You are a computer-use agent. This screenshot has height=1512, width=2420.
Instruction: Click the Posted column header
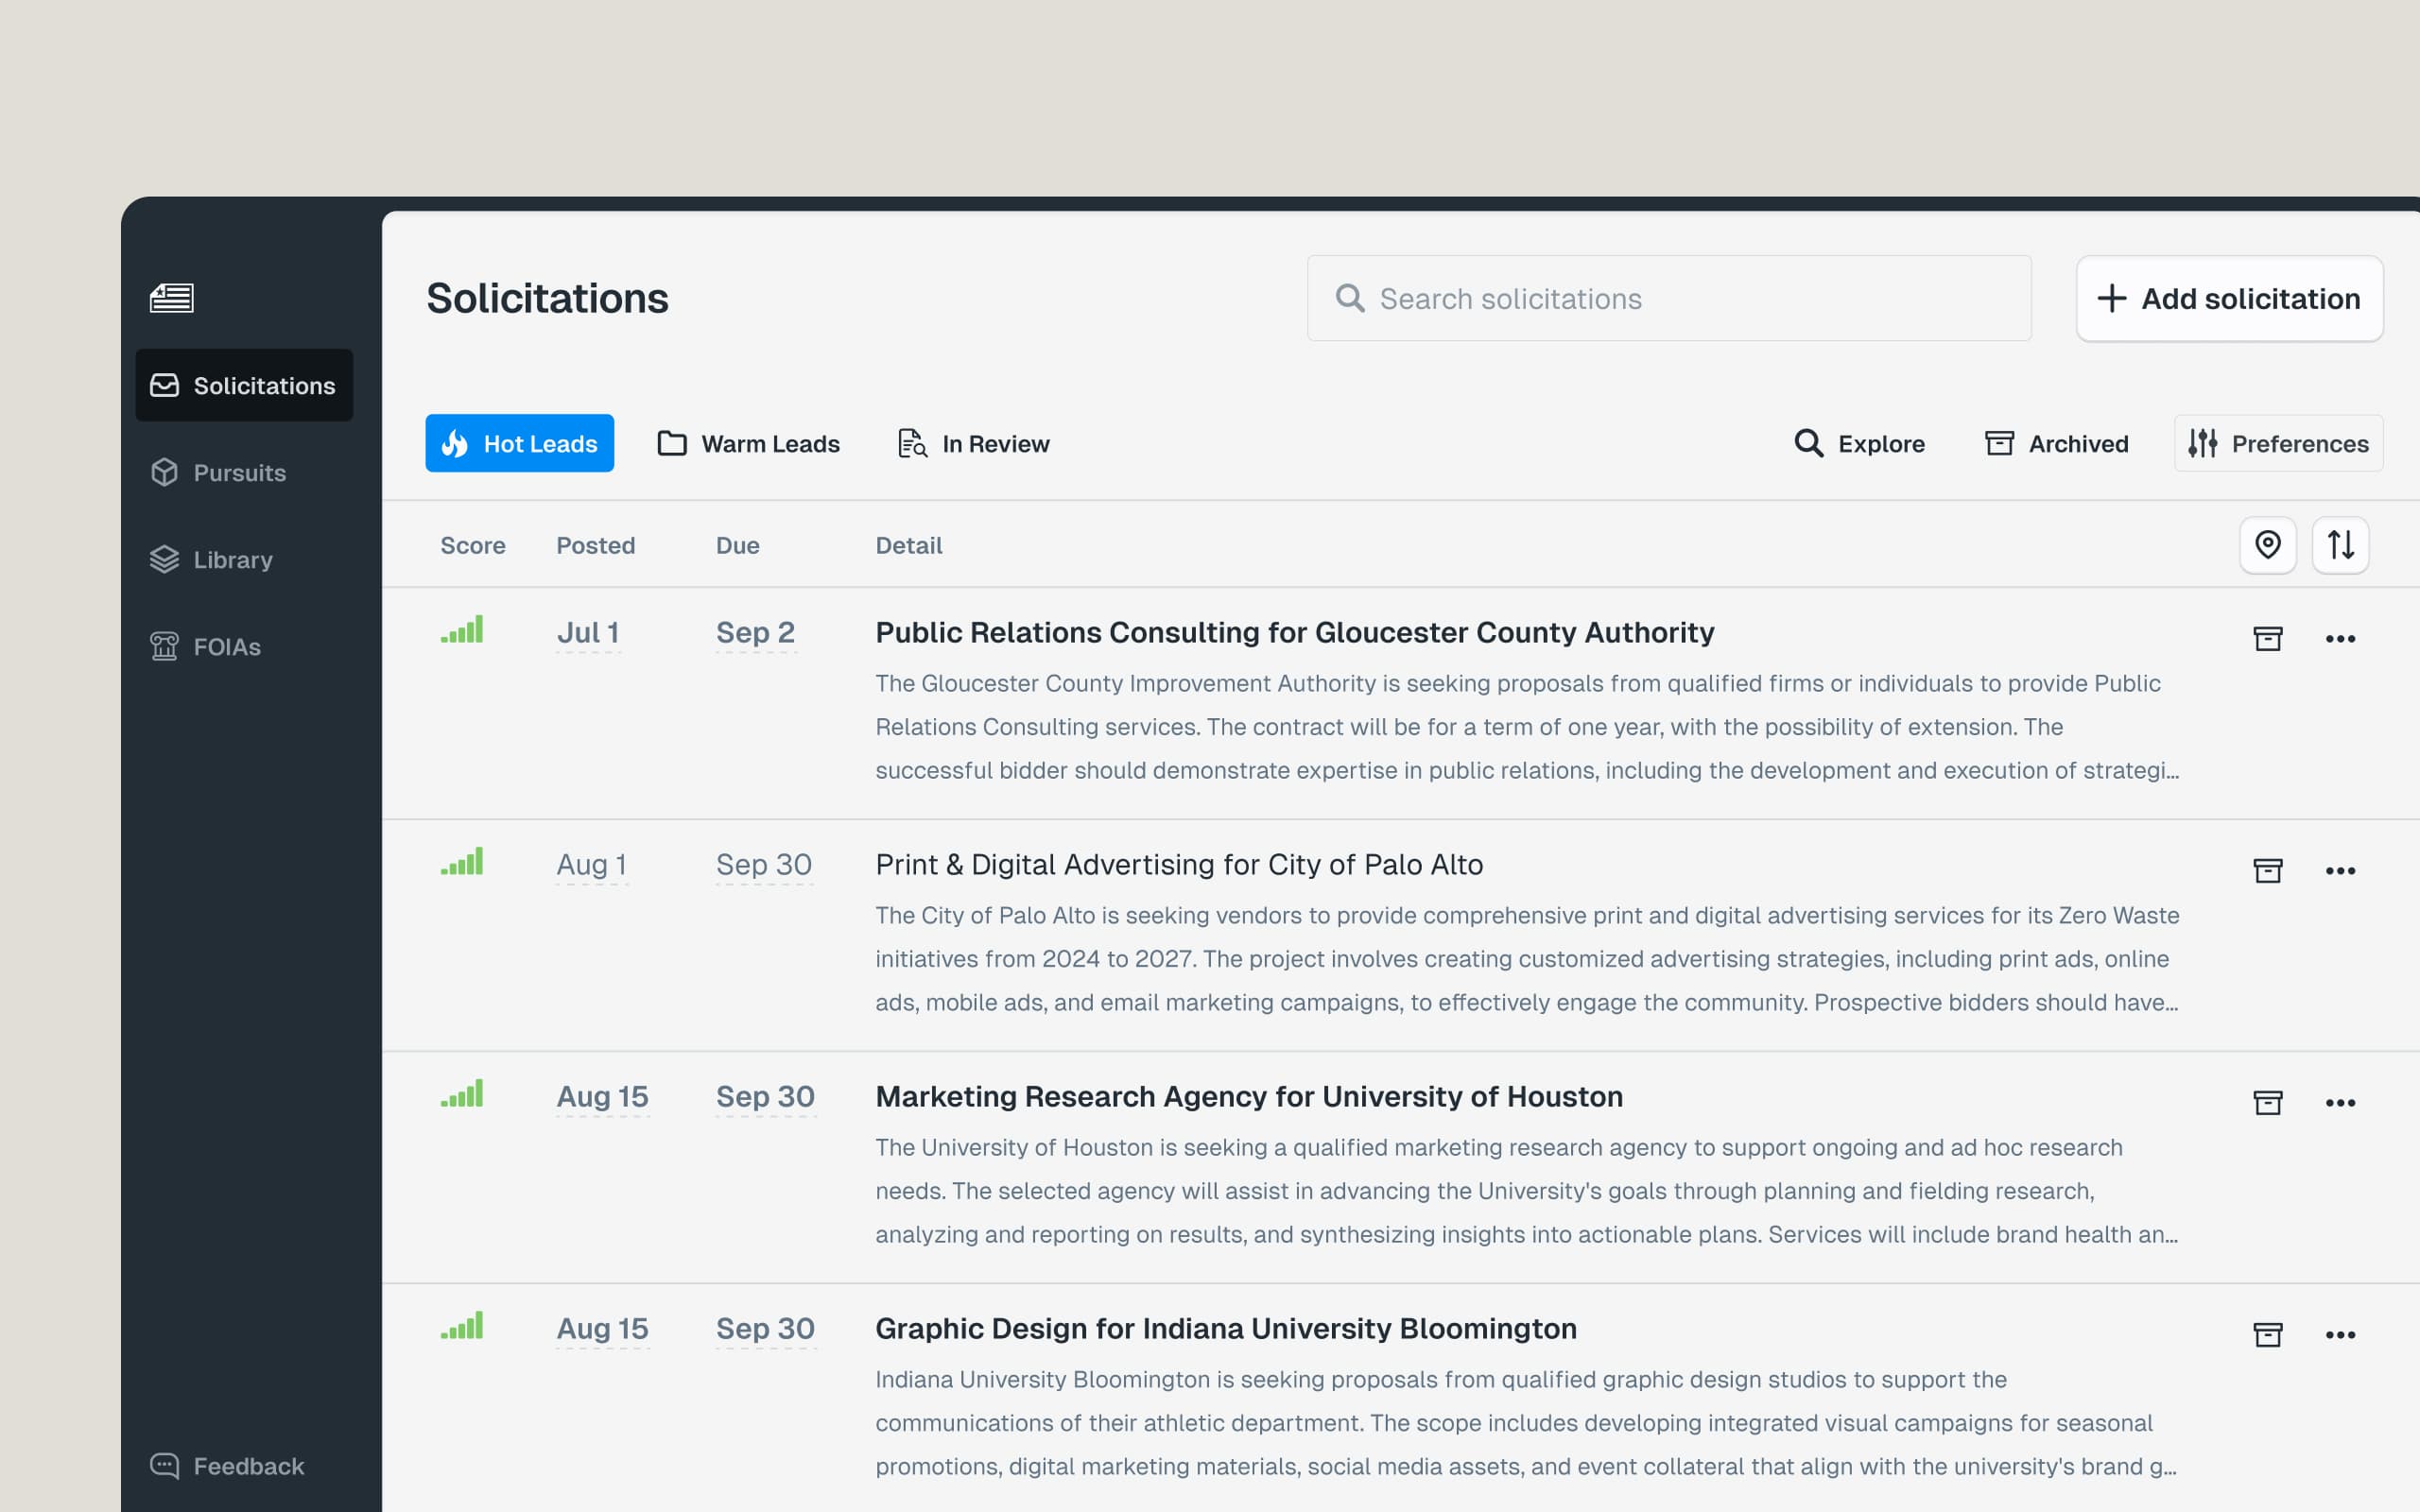tap(595, 545)
